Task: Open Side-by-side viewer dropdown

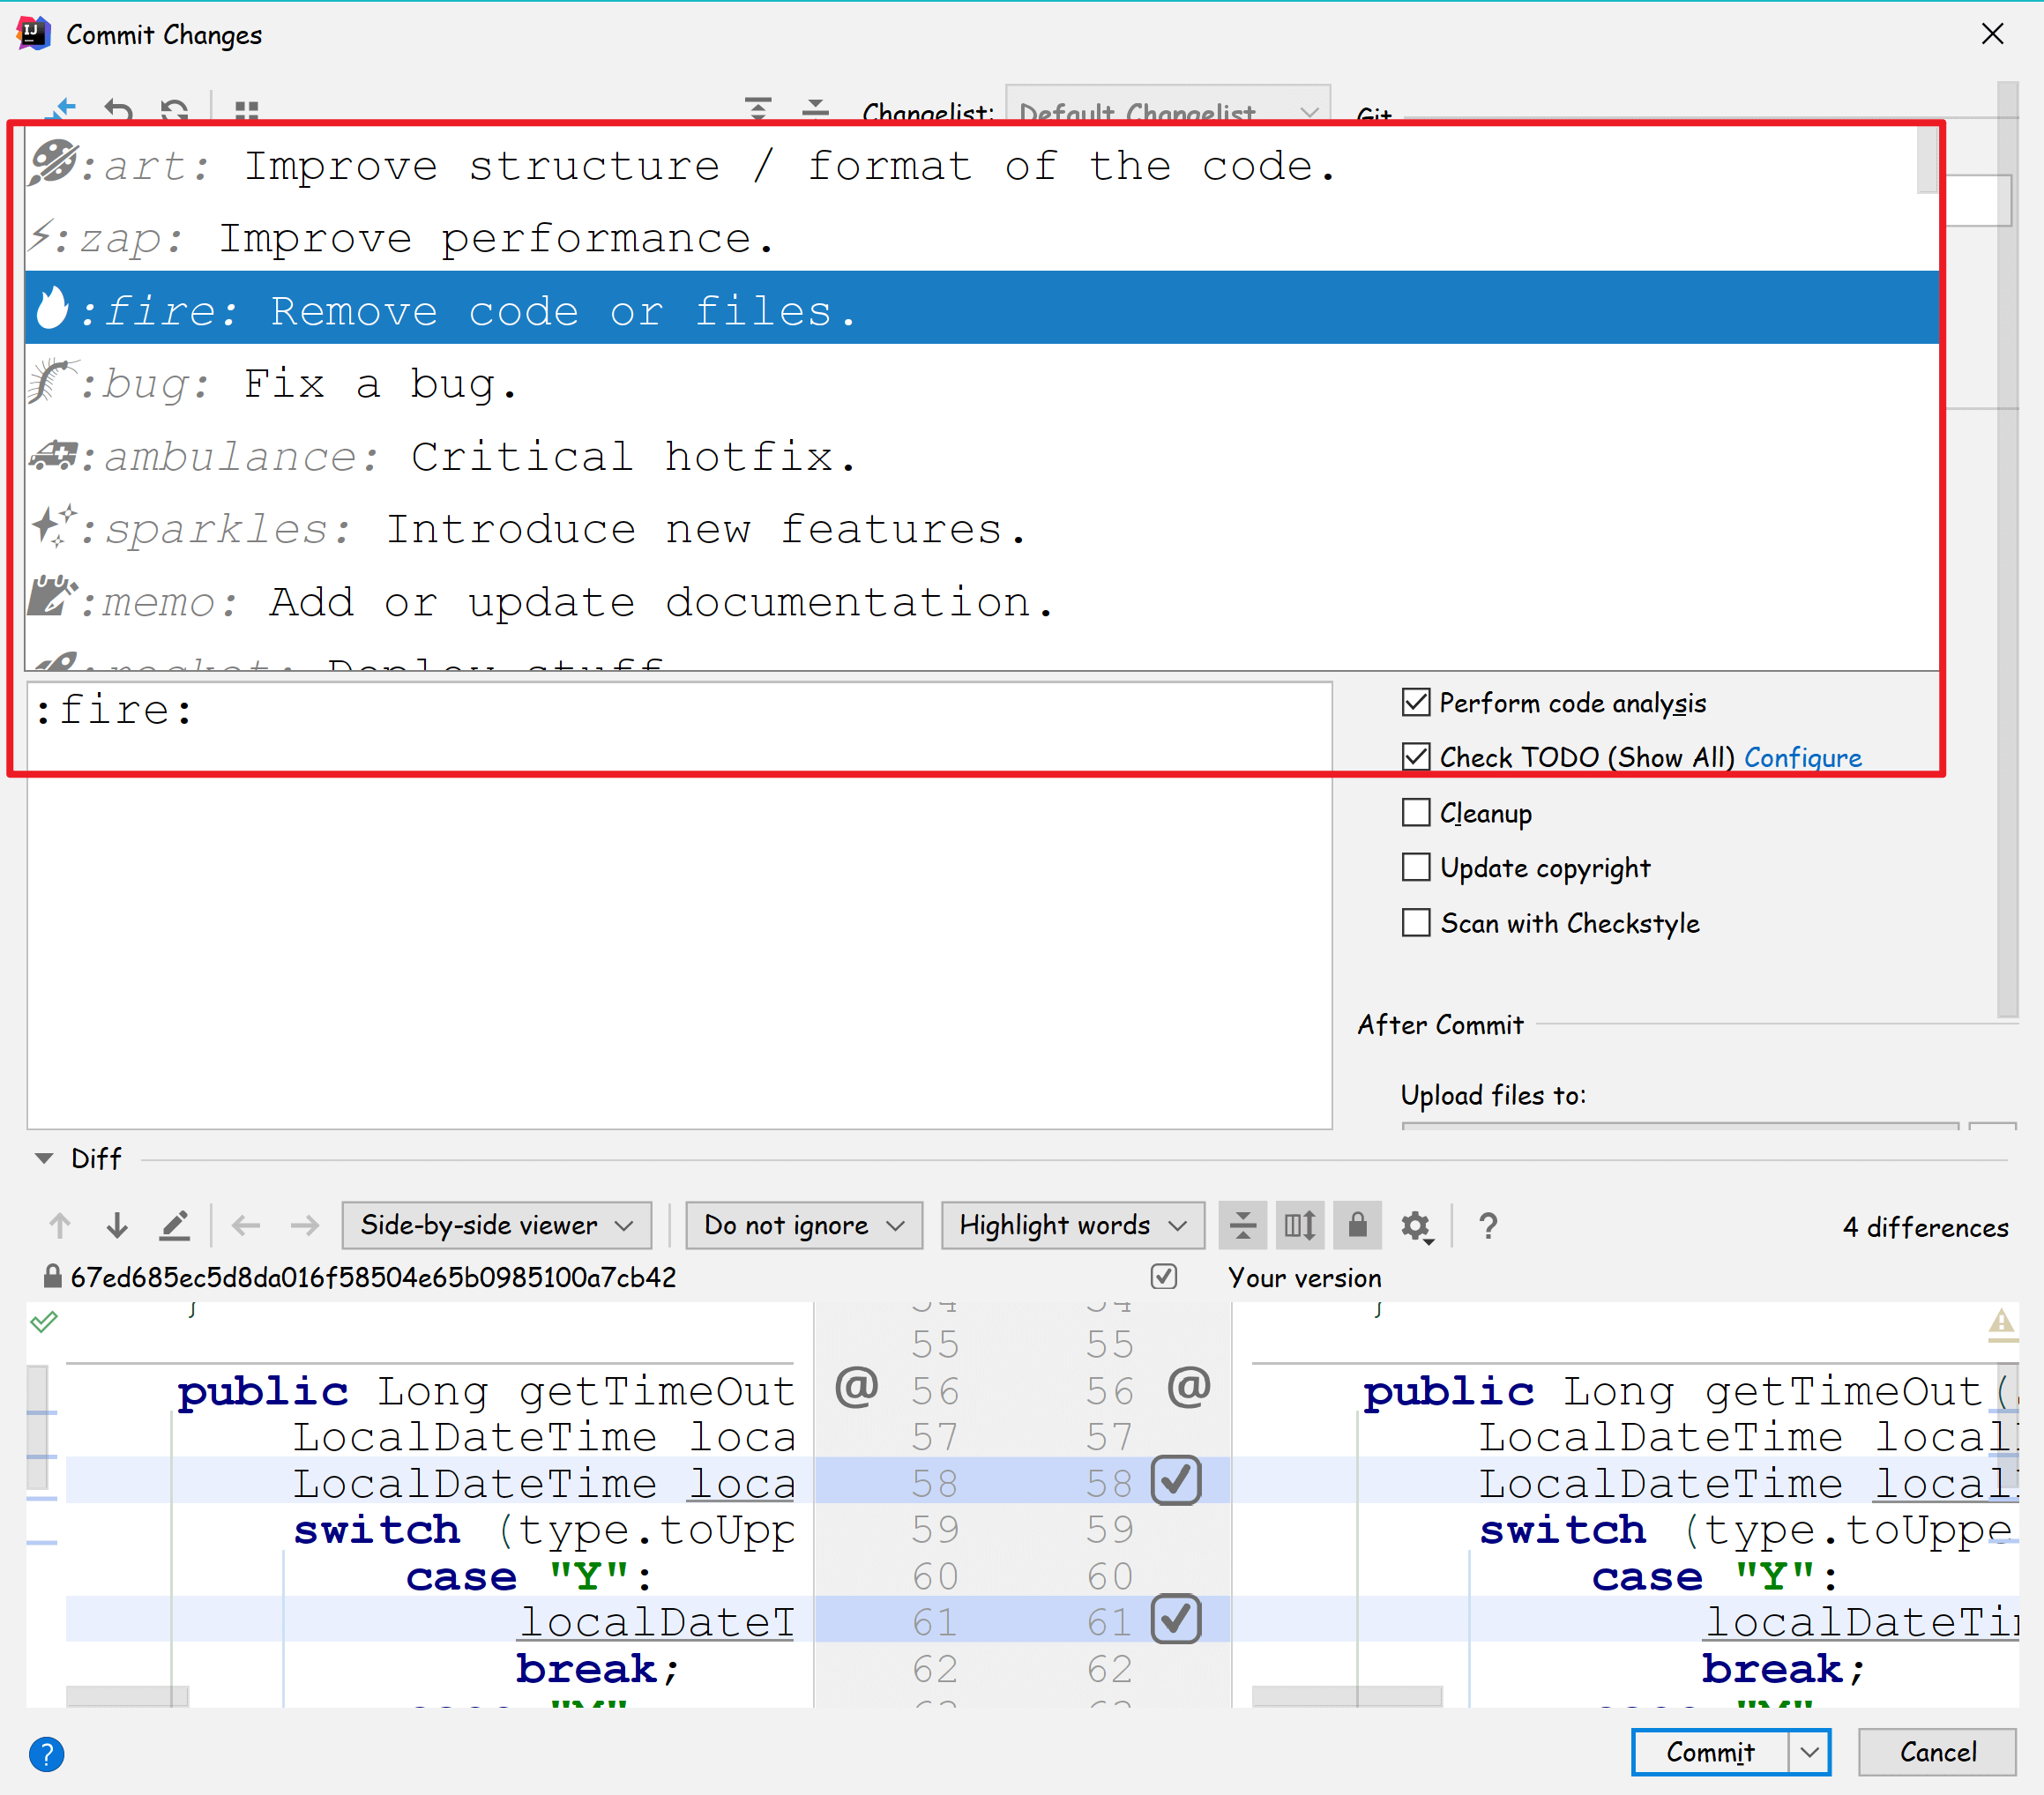Action: (496, 1225)
